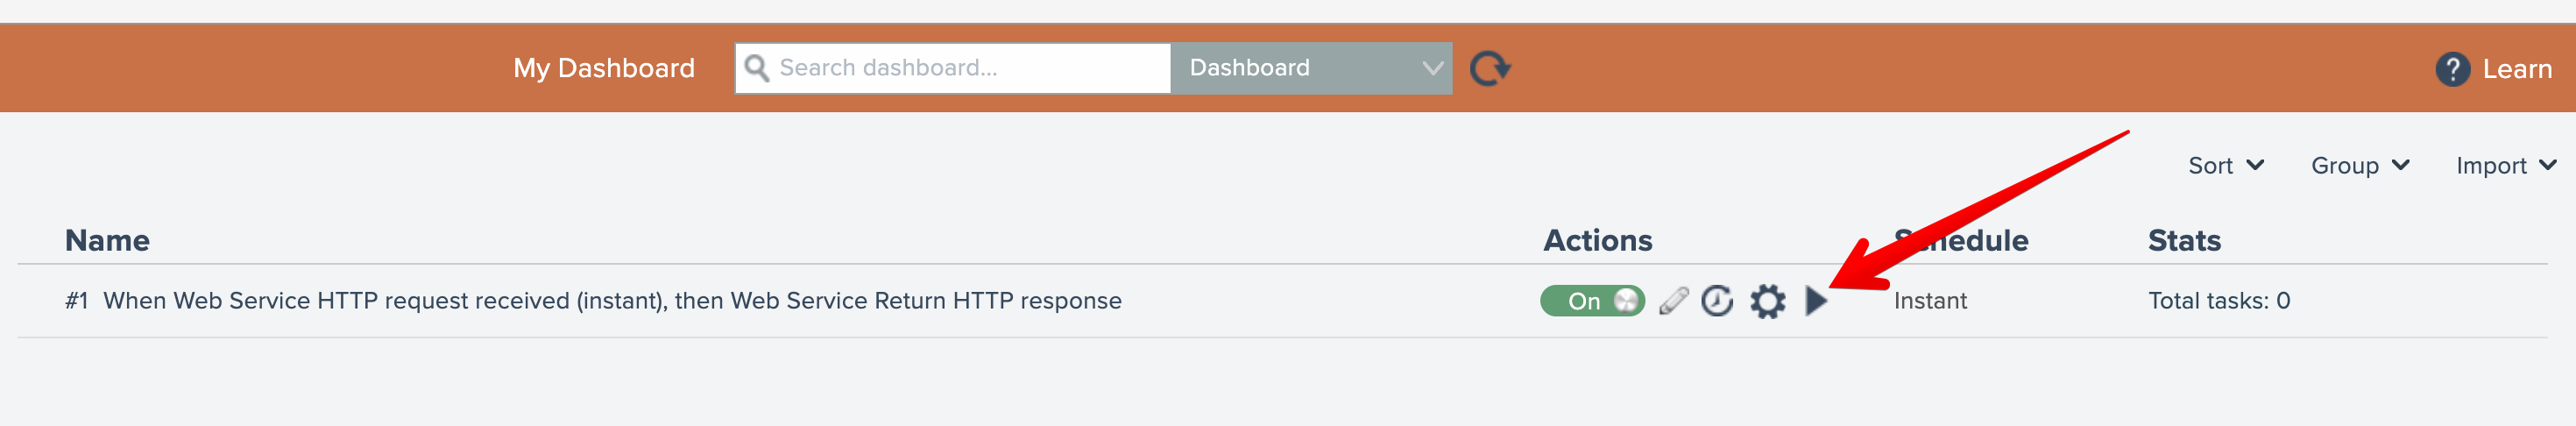This screenshot has height=426, width=2576.
Task: Open the Import dropdown menu
Action: [2505, 166]
